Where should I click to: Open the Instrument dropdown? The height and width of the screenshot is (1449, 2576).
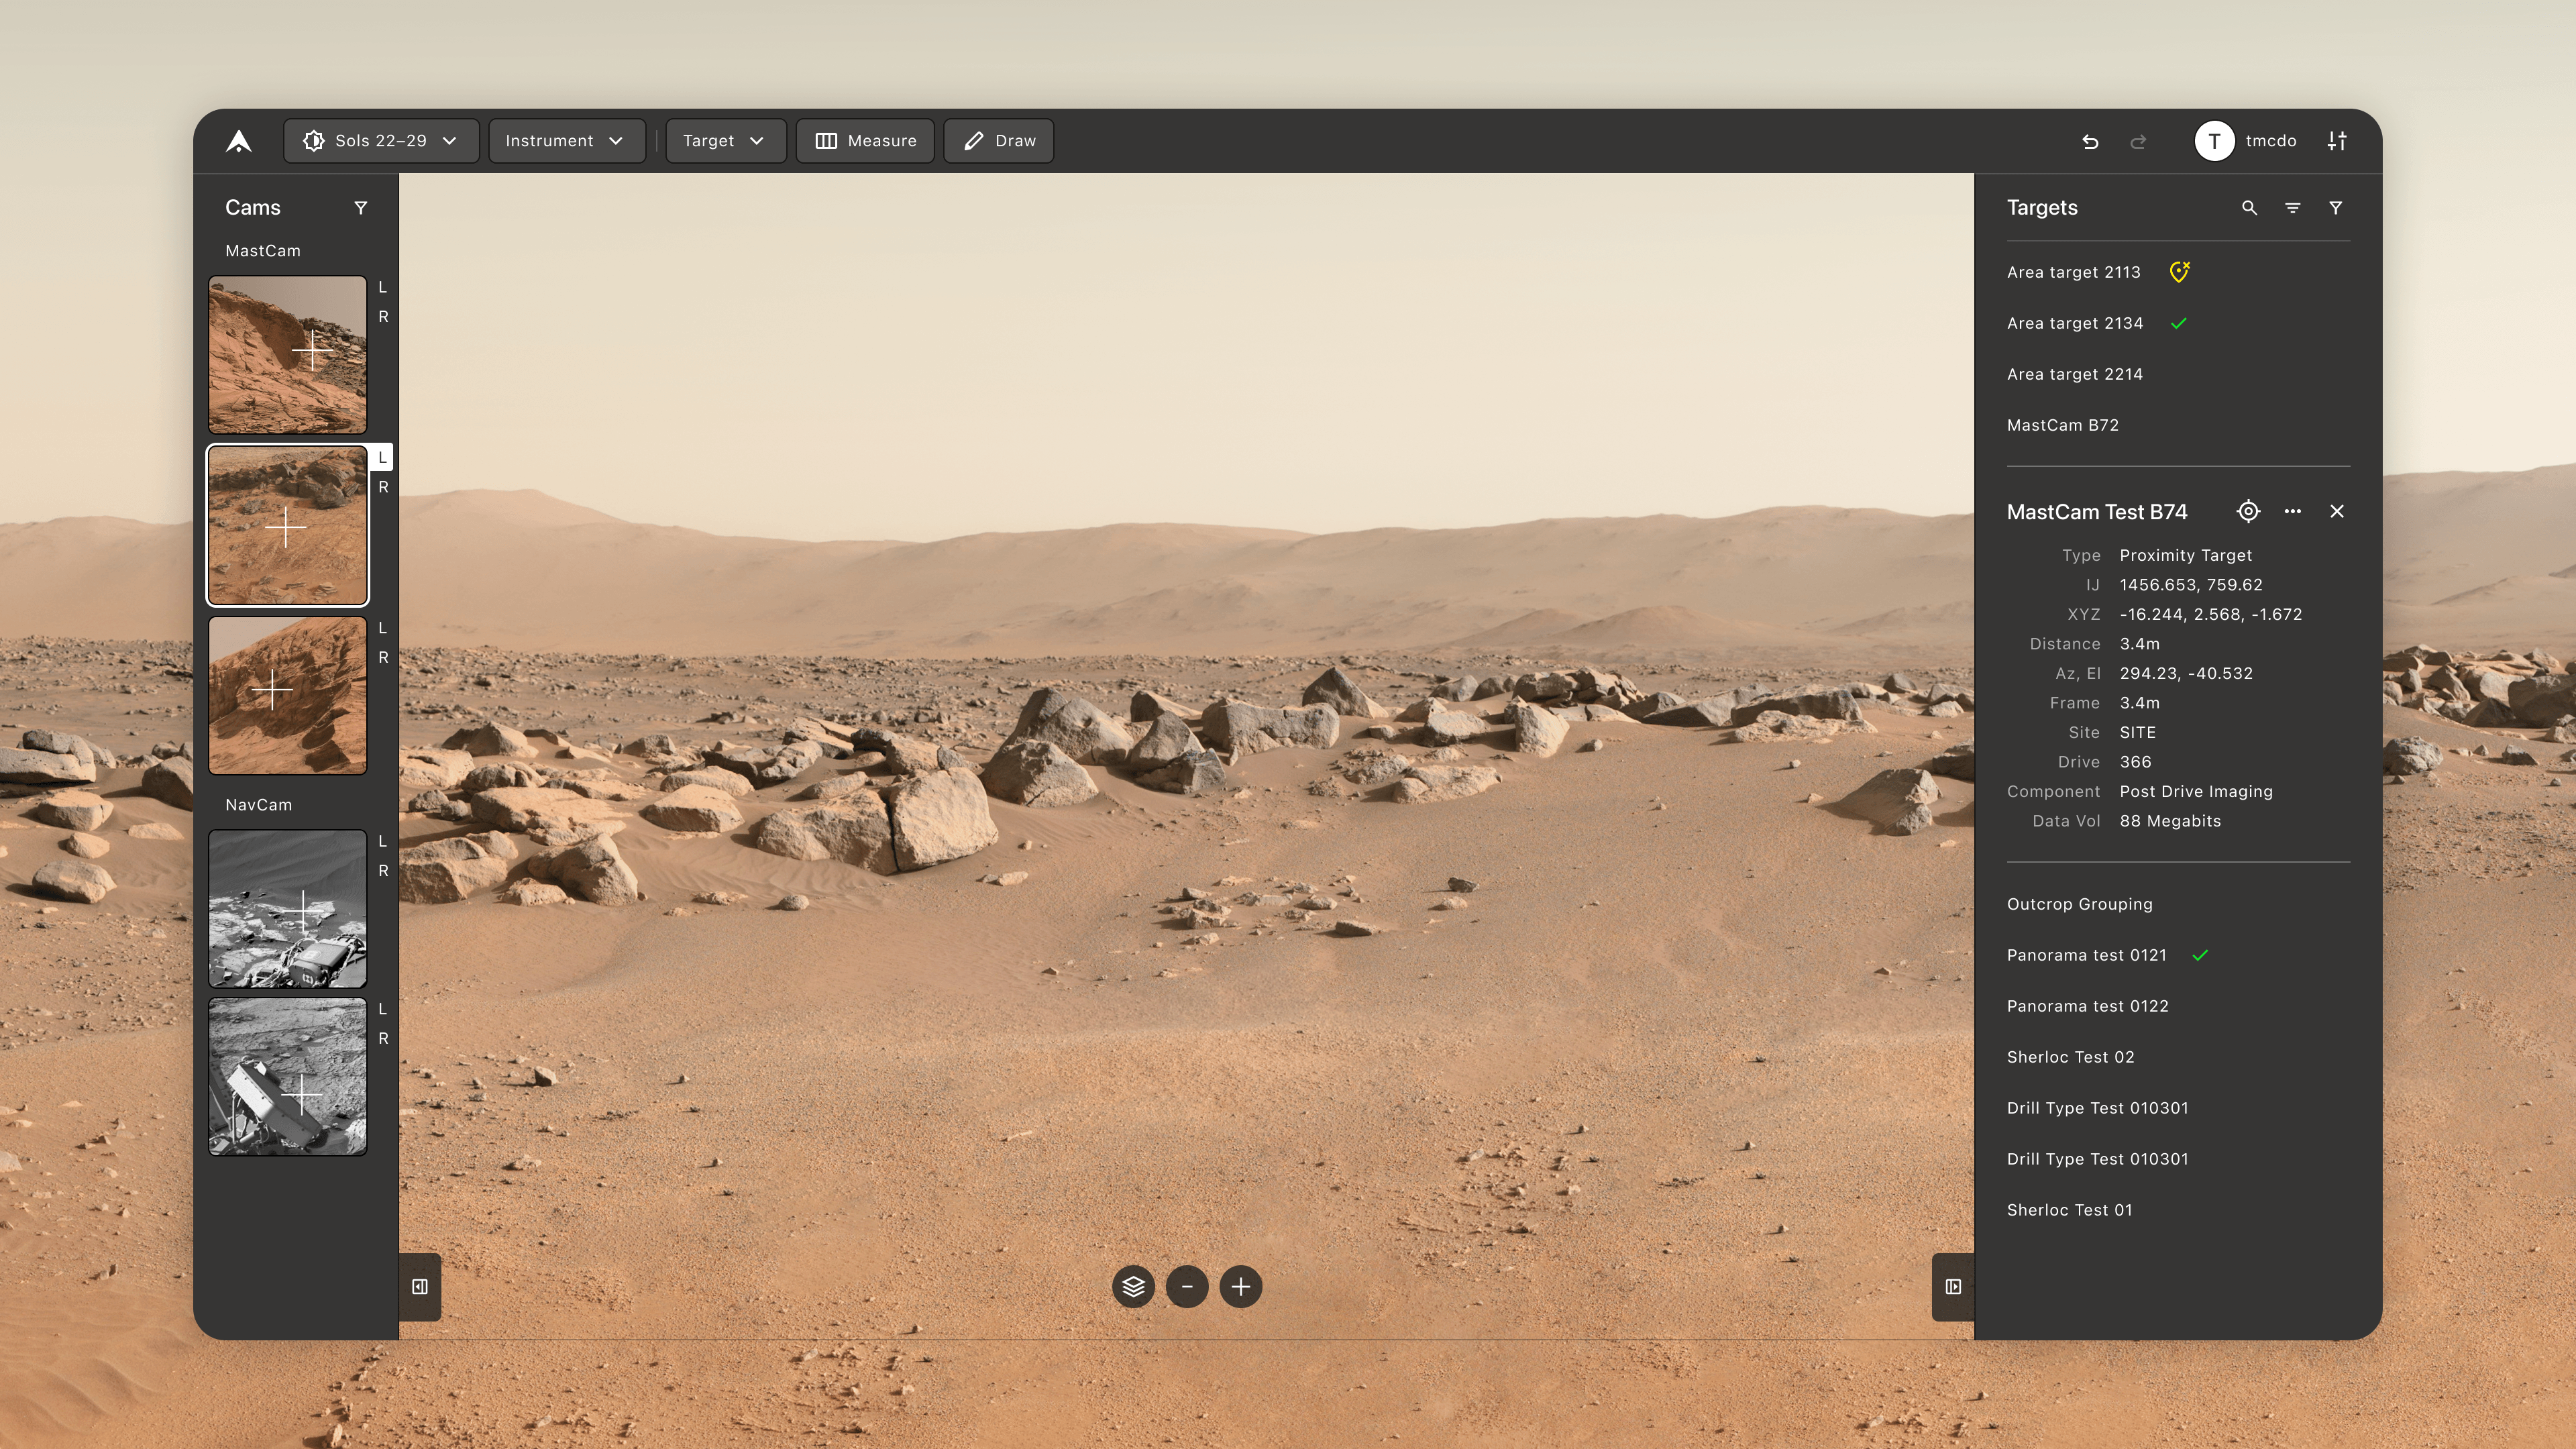(566, 141)
